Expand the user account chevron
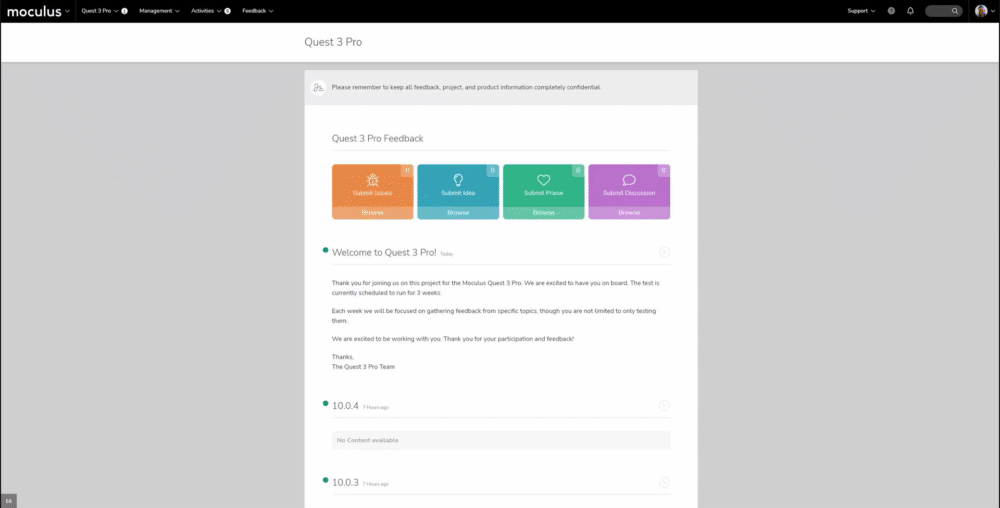1000x508 pixels. pos(992,11)
